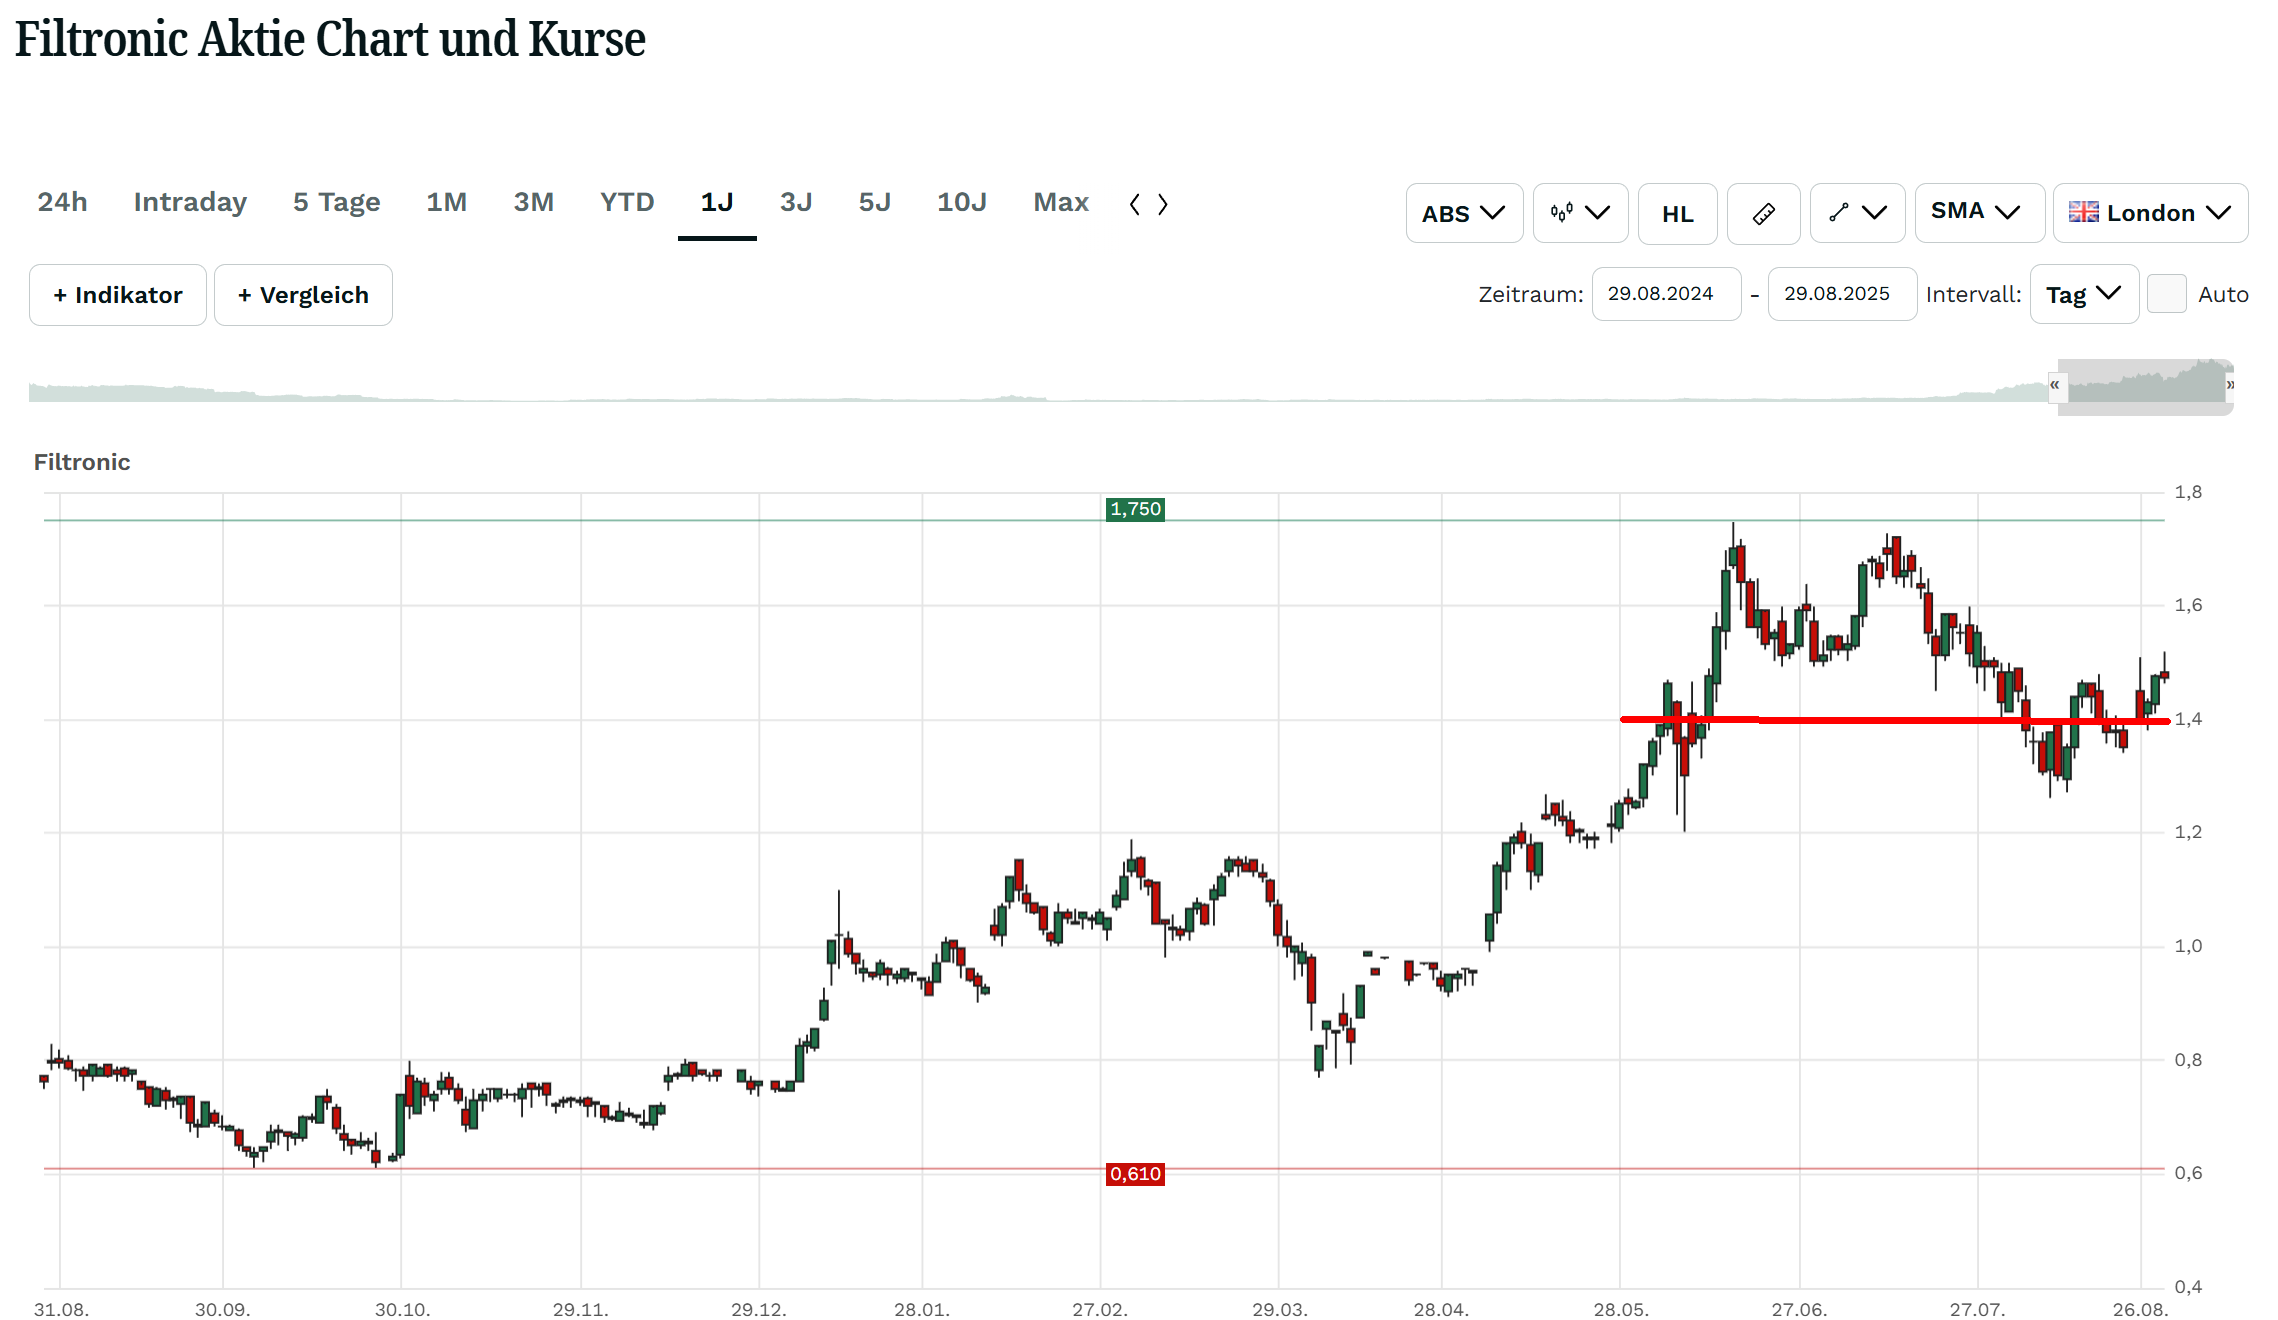Screen dimensions: 2278x1320
Task: Select the YTD range tab
Action: click(x=627, y=202)
